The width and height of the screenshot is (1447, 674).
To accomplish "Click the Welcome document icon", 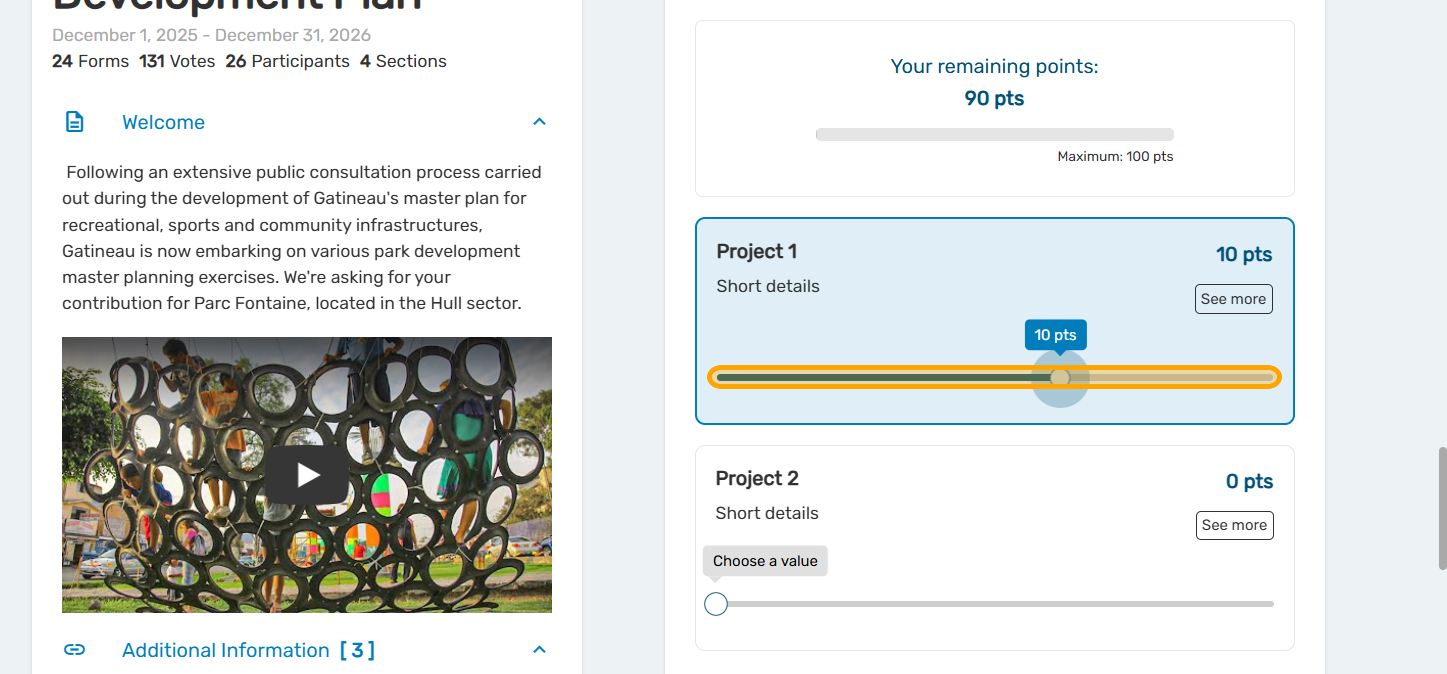I will point(74,122).
